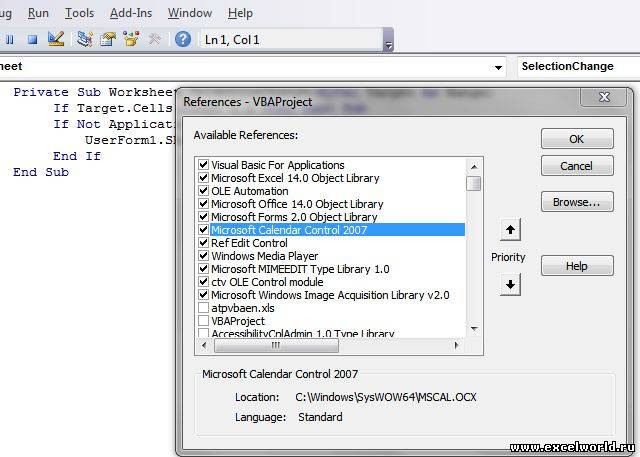Viewport: 640px width, 457px height.
Task: Uncheck Microsoft Office 14.0 Object Library
Action: (x=203, y=204)
